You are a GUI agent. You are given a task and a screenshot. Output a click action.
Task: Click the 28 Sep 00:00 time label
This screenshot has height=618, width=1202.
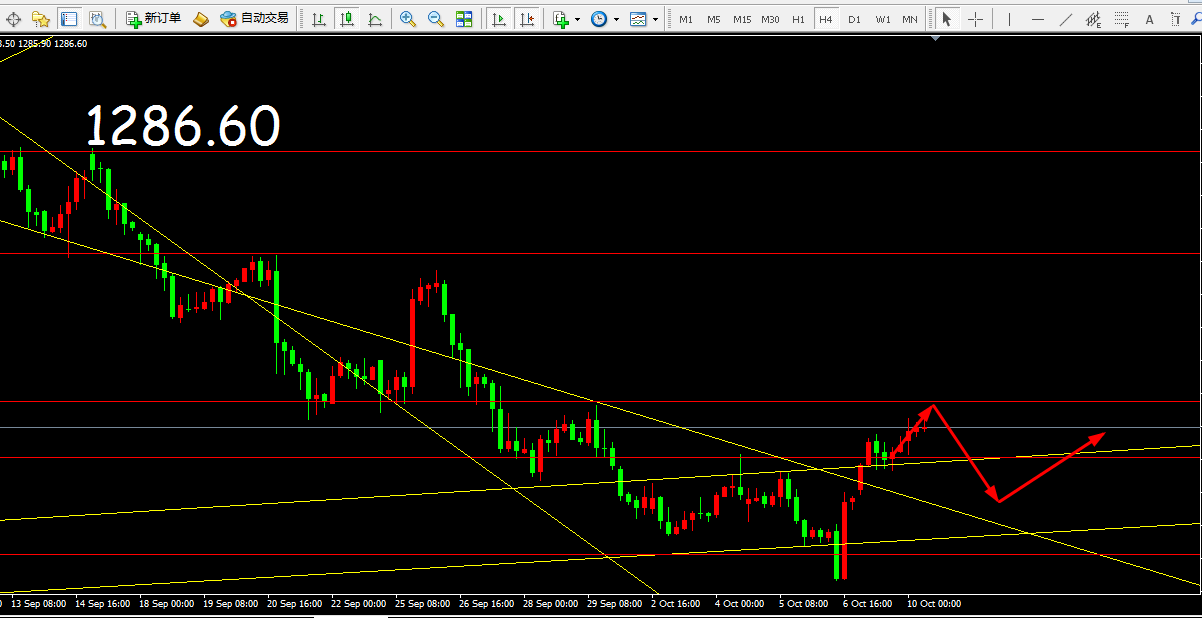click(551, 604)
